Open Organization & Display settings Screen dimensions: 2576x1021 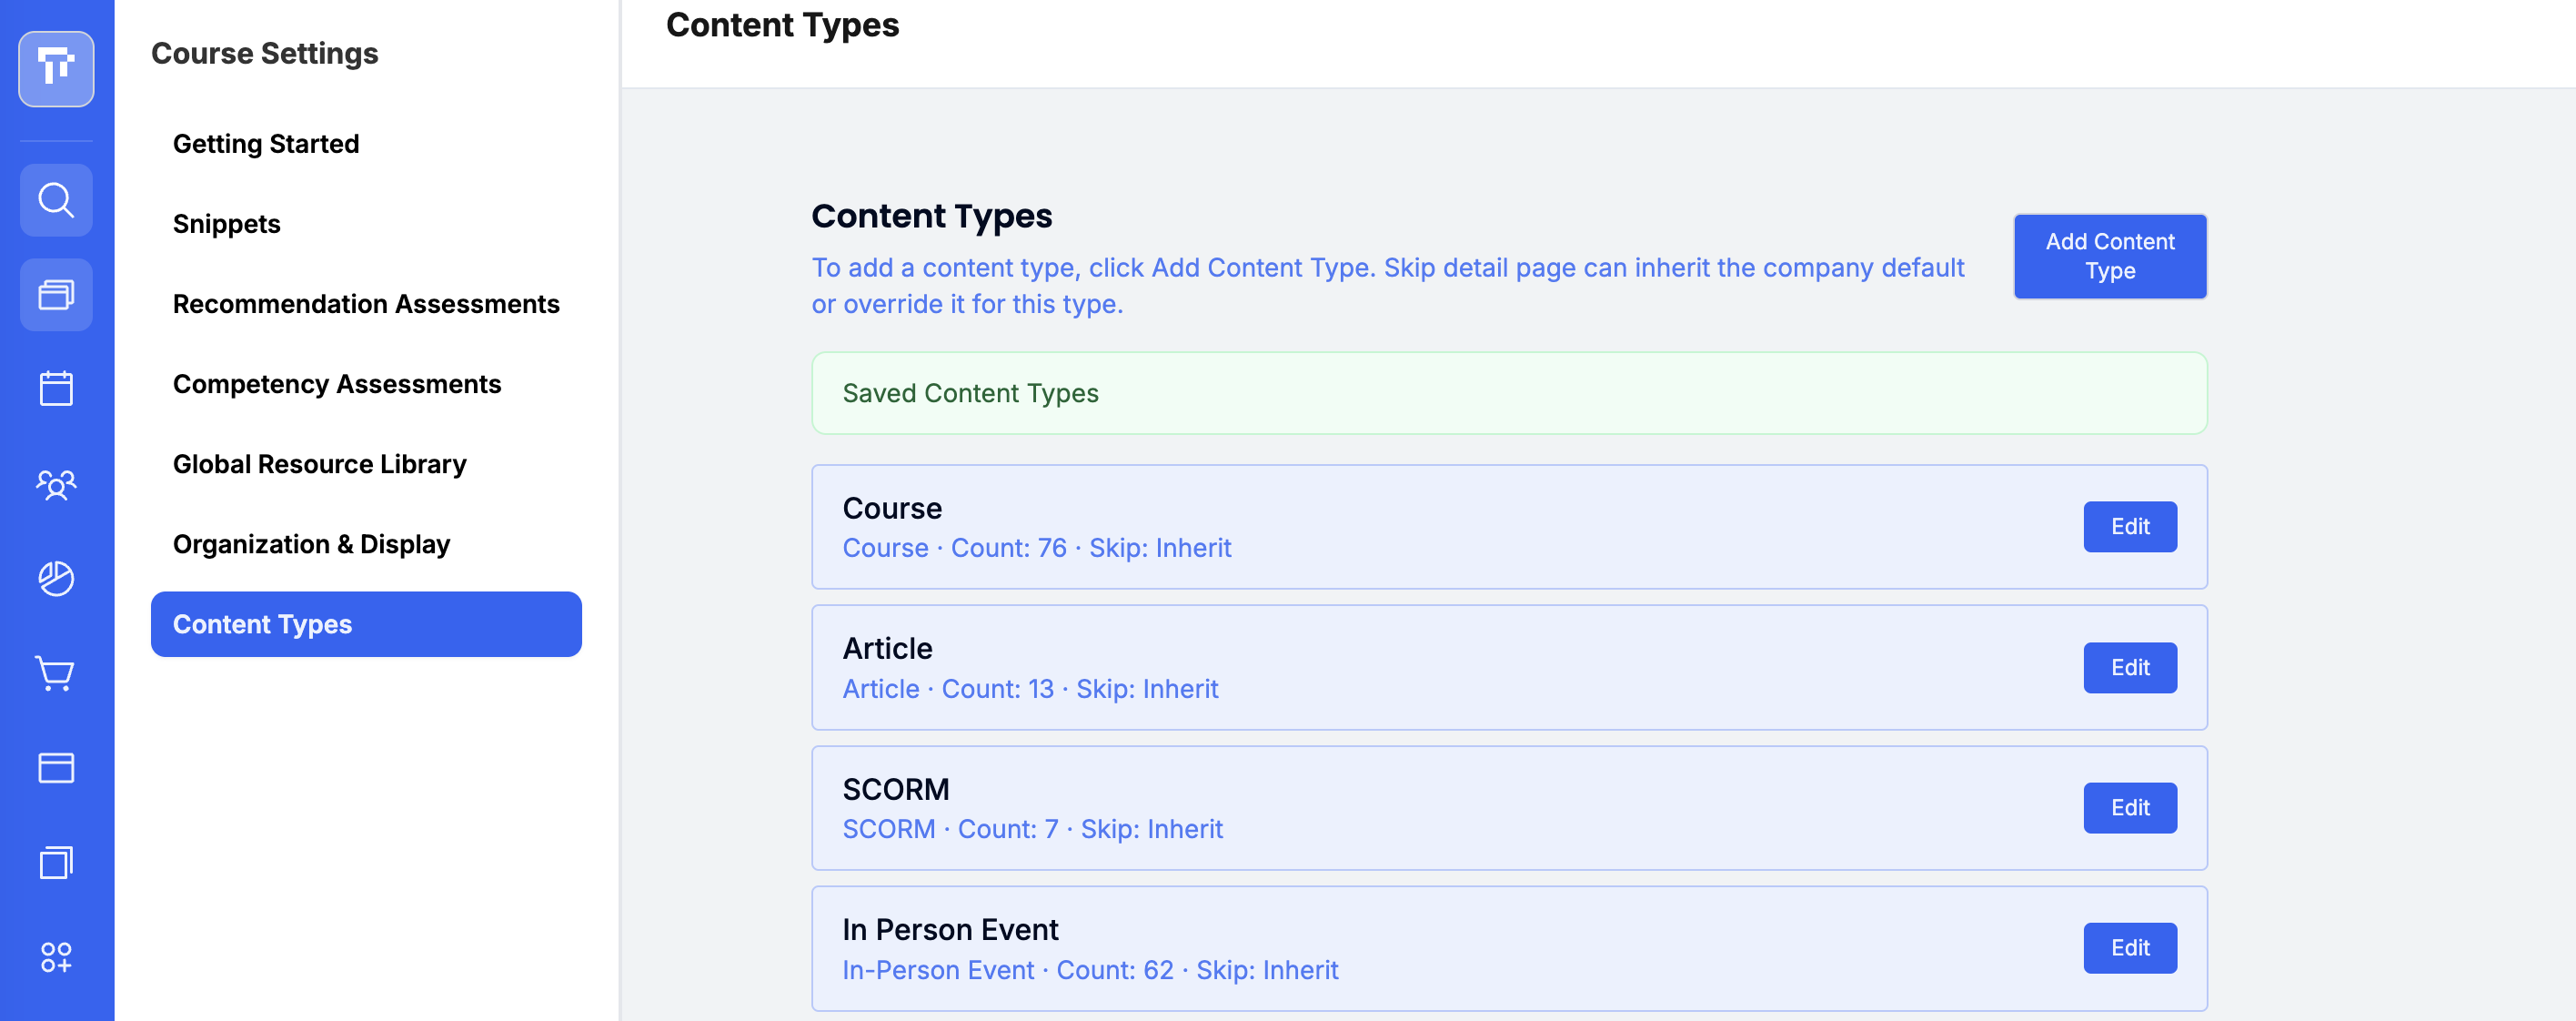tap(312, 544)
